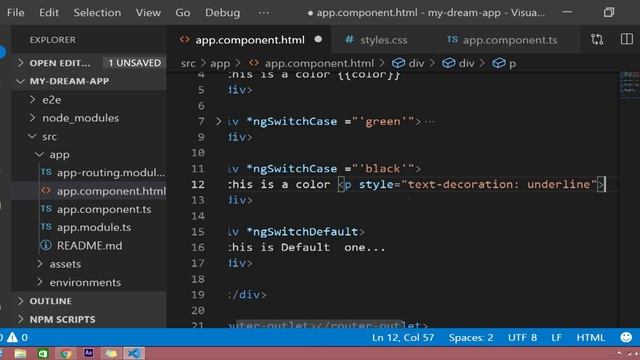
Task: Click the HTML file icon on app.component.html tab
Action: pyautogui.click(x=184, y=40)
